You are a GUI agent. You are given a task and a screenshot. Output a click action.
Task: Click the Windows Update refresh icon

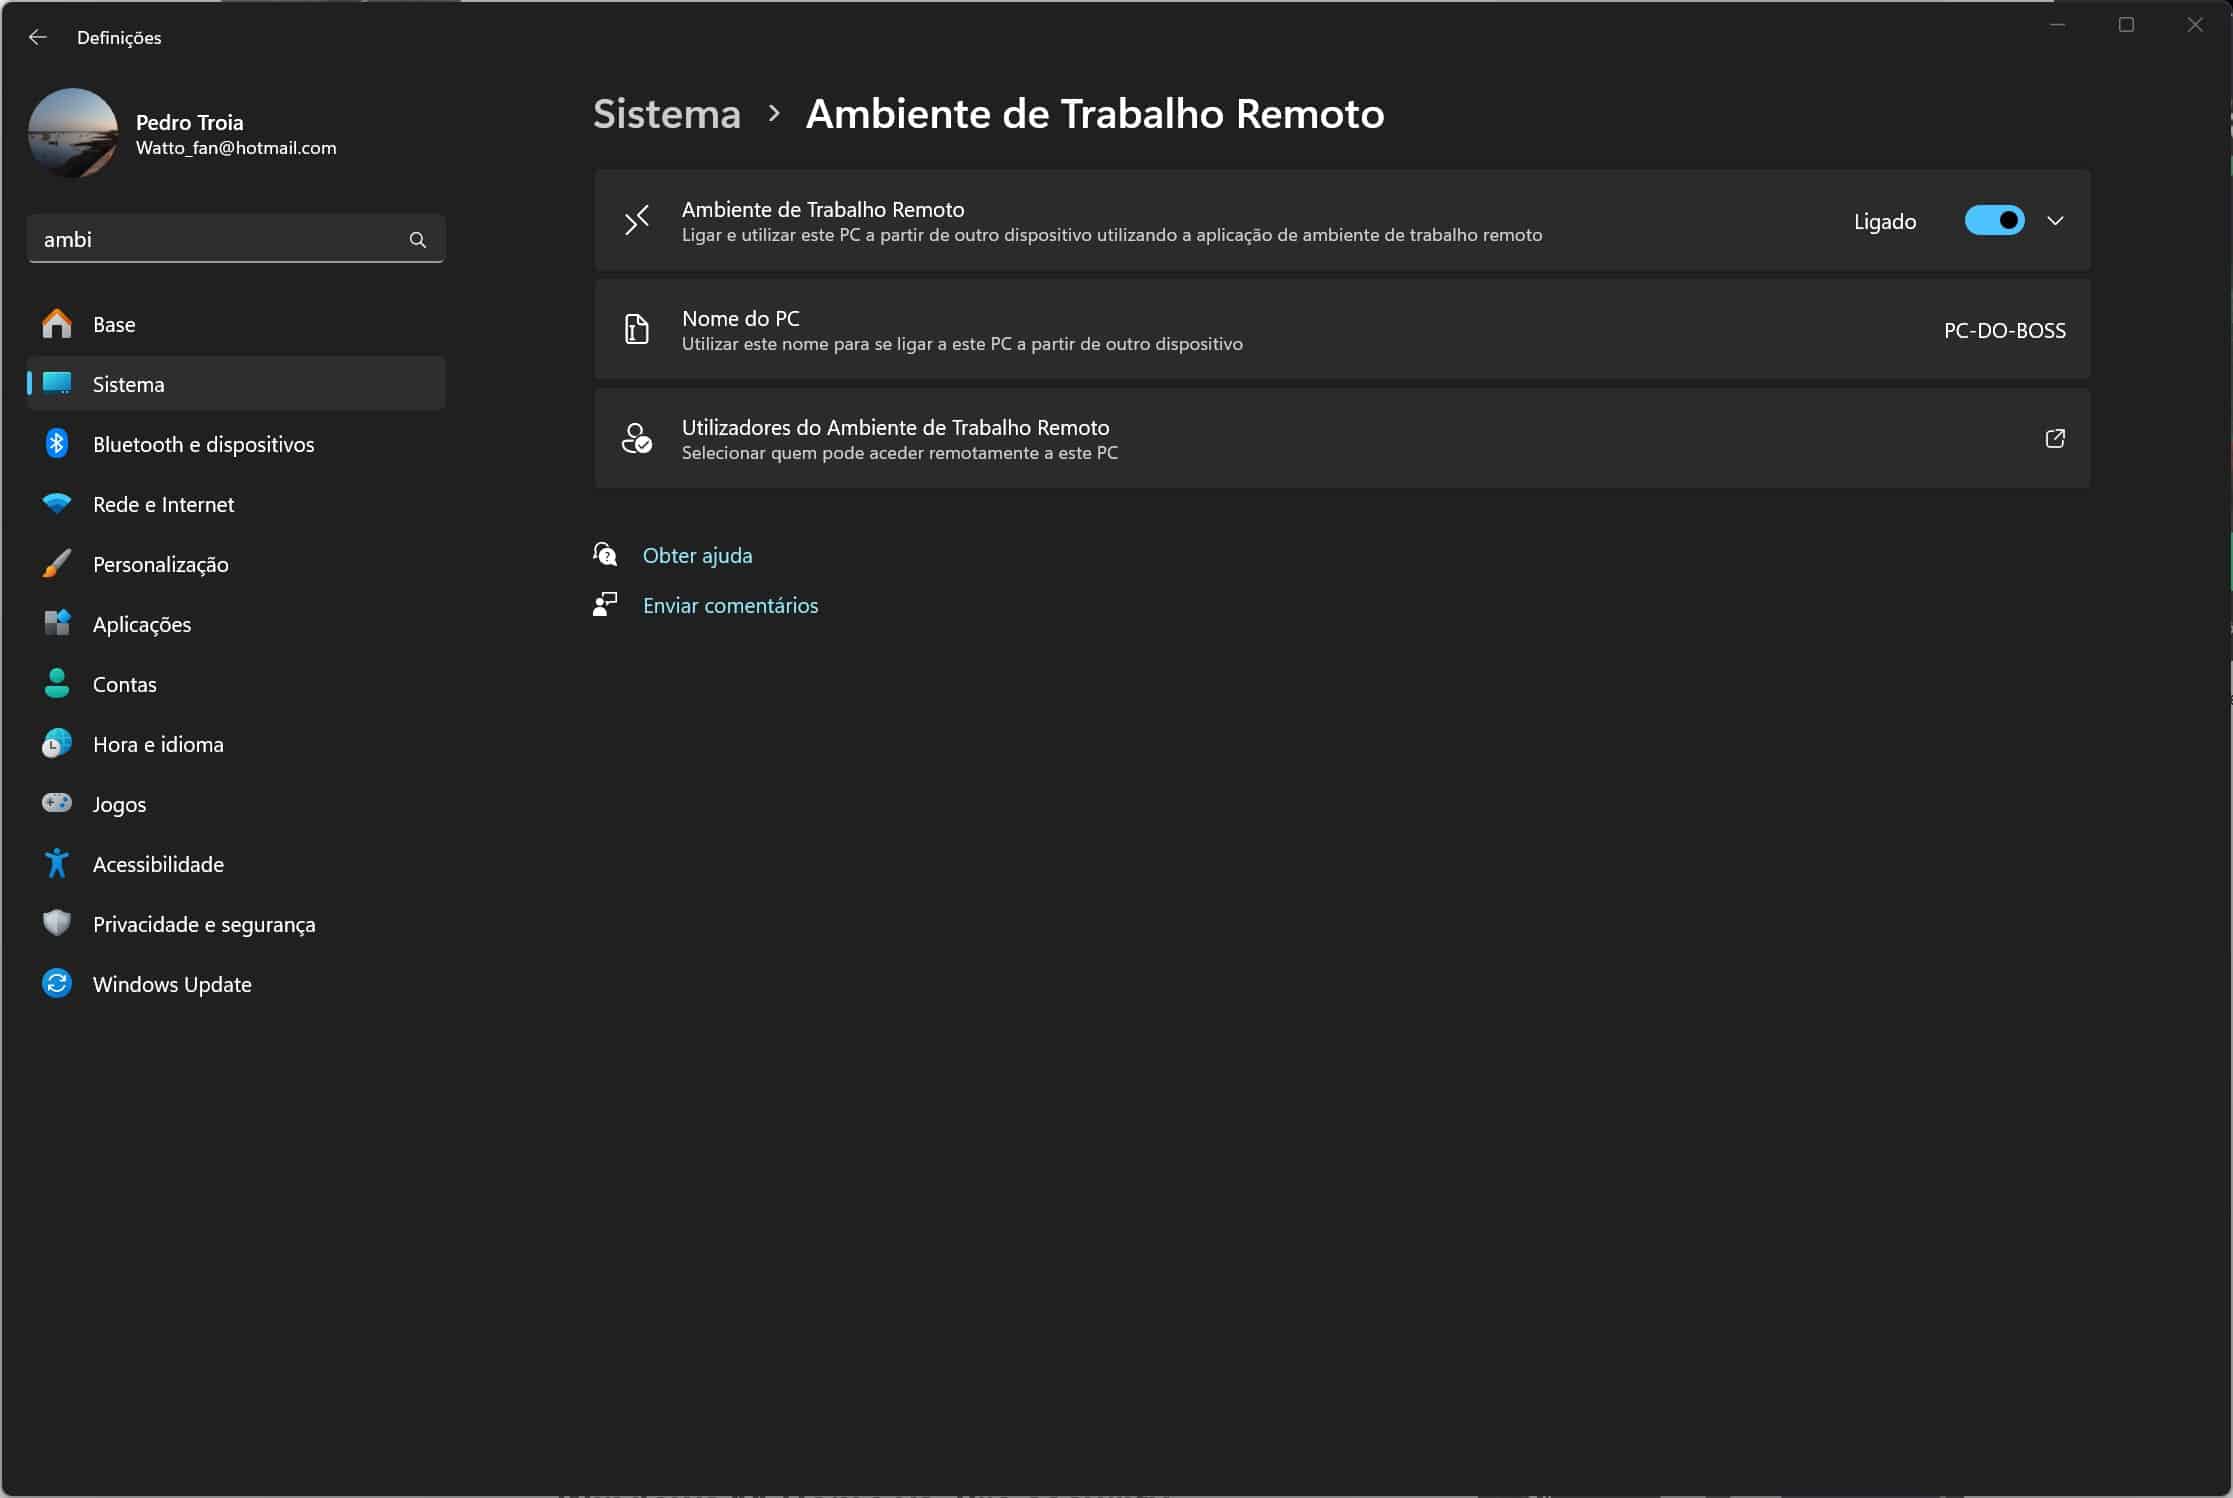pos(57,983)
